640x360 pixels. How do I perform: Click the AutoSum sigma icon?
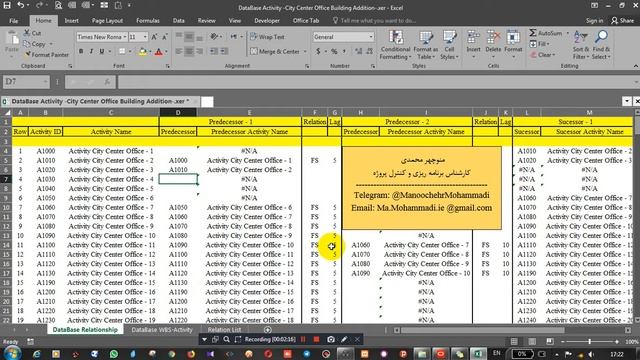point(533,33)
